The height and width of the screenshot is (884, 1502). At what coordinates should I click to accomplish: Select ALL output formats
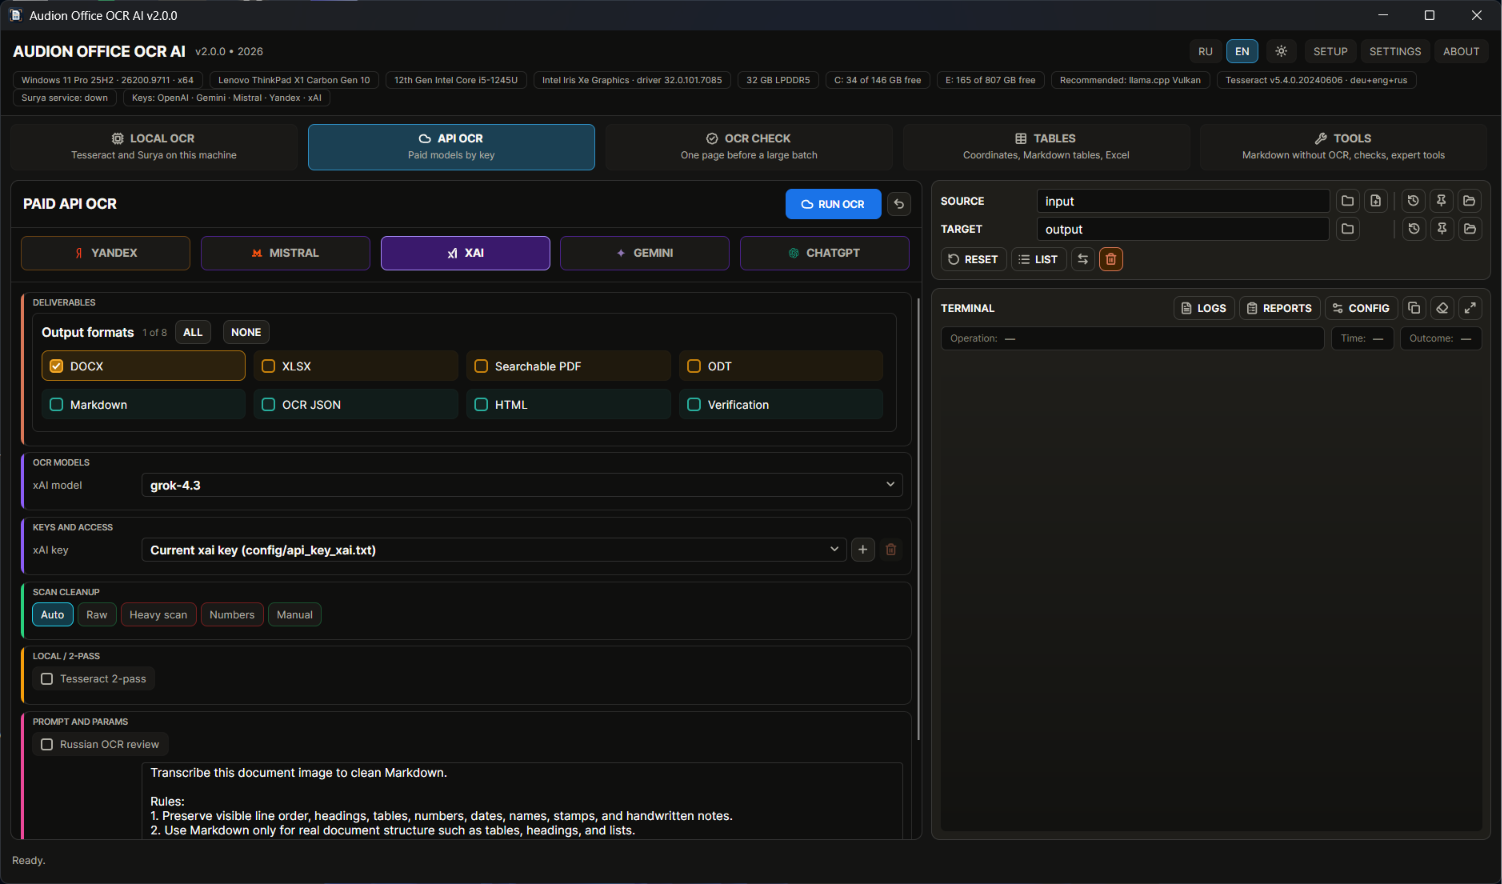[x=193, y=332]
